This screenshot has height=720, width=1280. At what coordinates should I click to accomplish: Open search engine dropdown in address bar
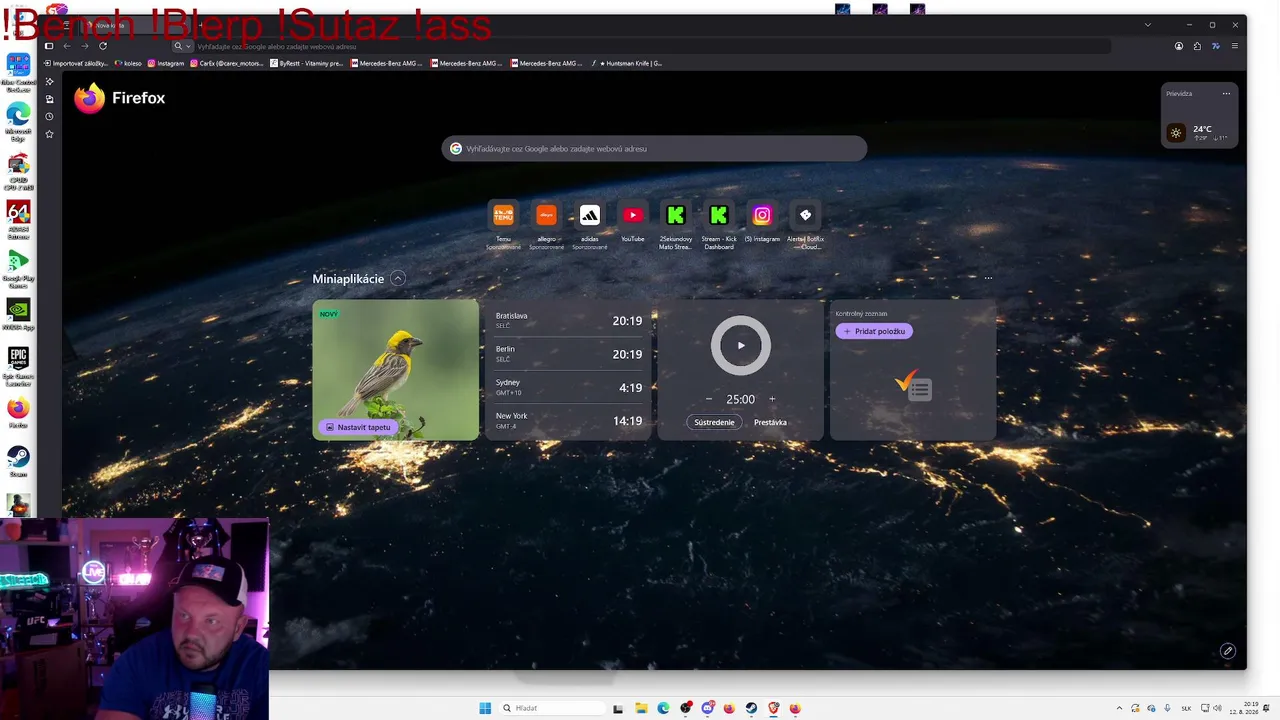pyautogui.click(x=182, y=46)
